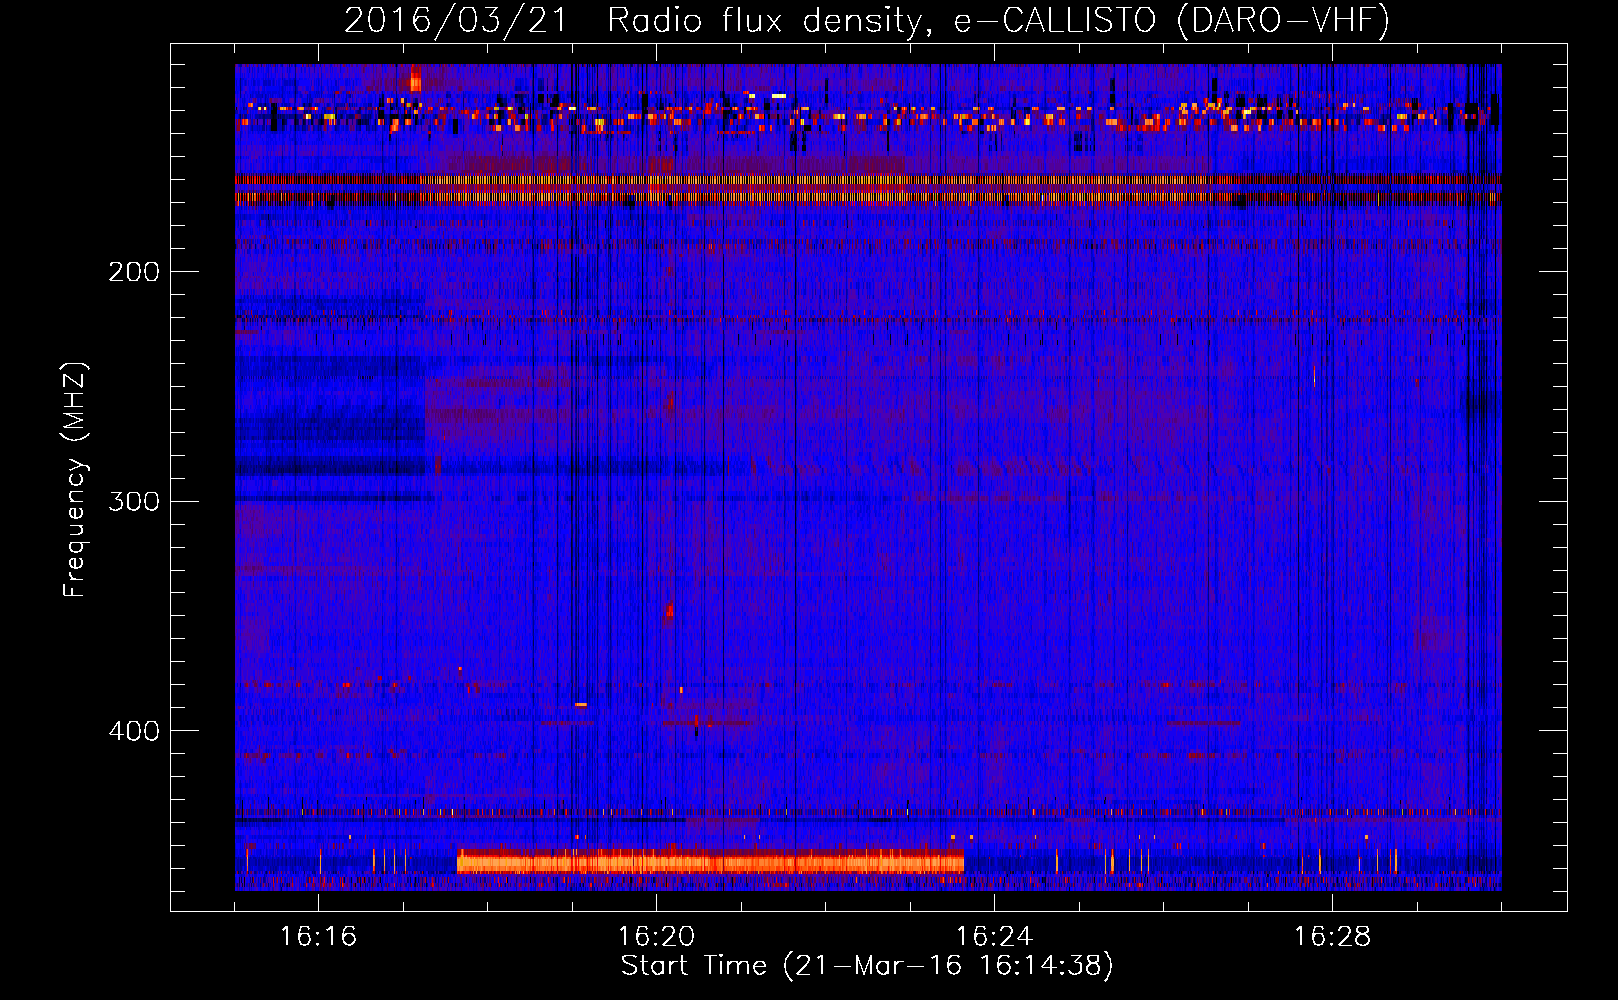Image resolution: width=1618 pixels, height=1000 pixels.
Task: Click the plot title 'Radio flux density, e-CALLISTO (DARO-VHF)'
Action: point(998,21)
